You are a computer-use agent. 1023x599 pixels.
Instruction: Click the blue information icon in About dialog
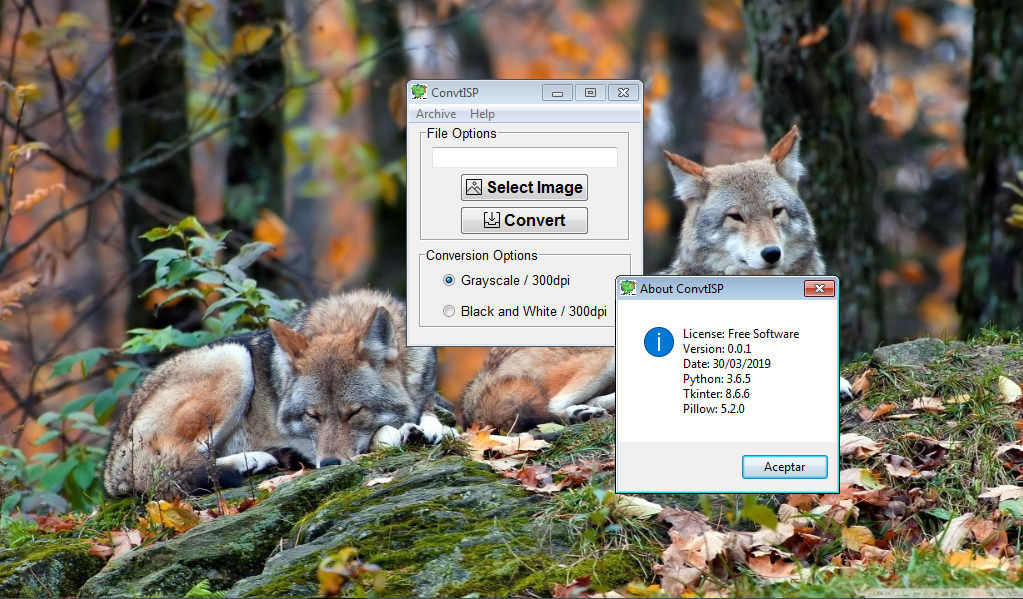coord(658,342)
